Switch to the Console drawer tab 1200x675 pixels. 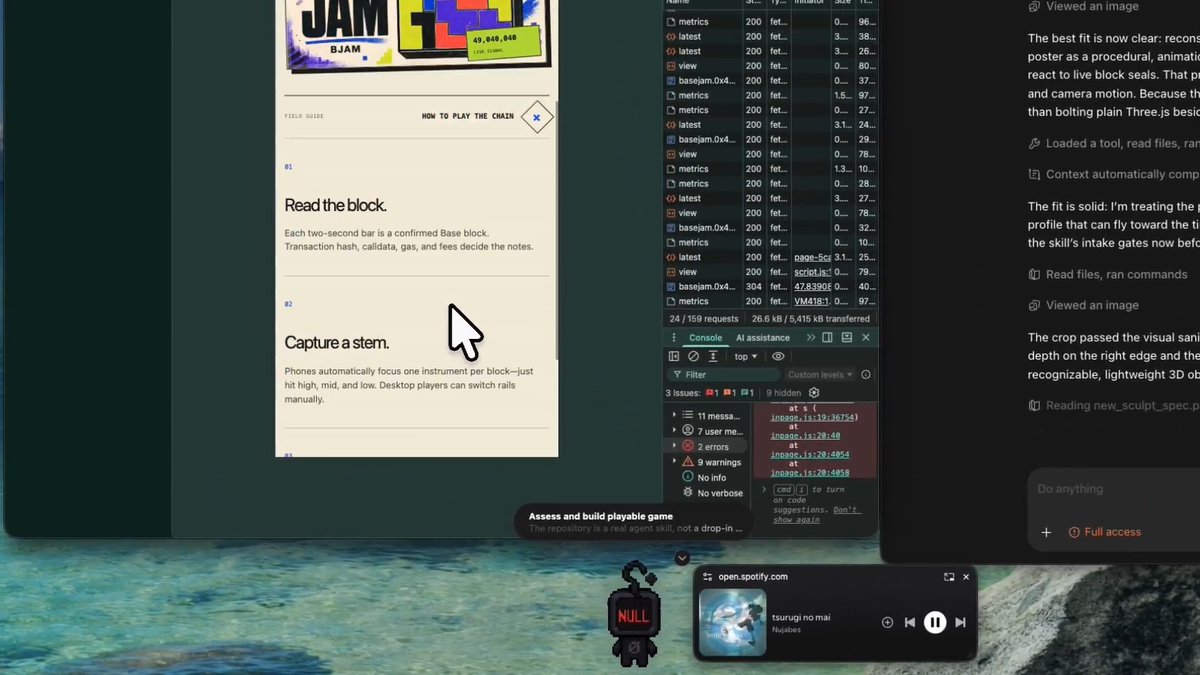(x=705, y=338)
